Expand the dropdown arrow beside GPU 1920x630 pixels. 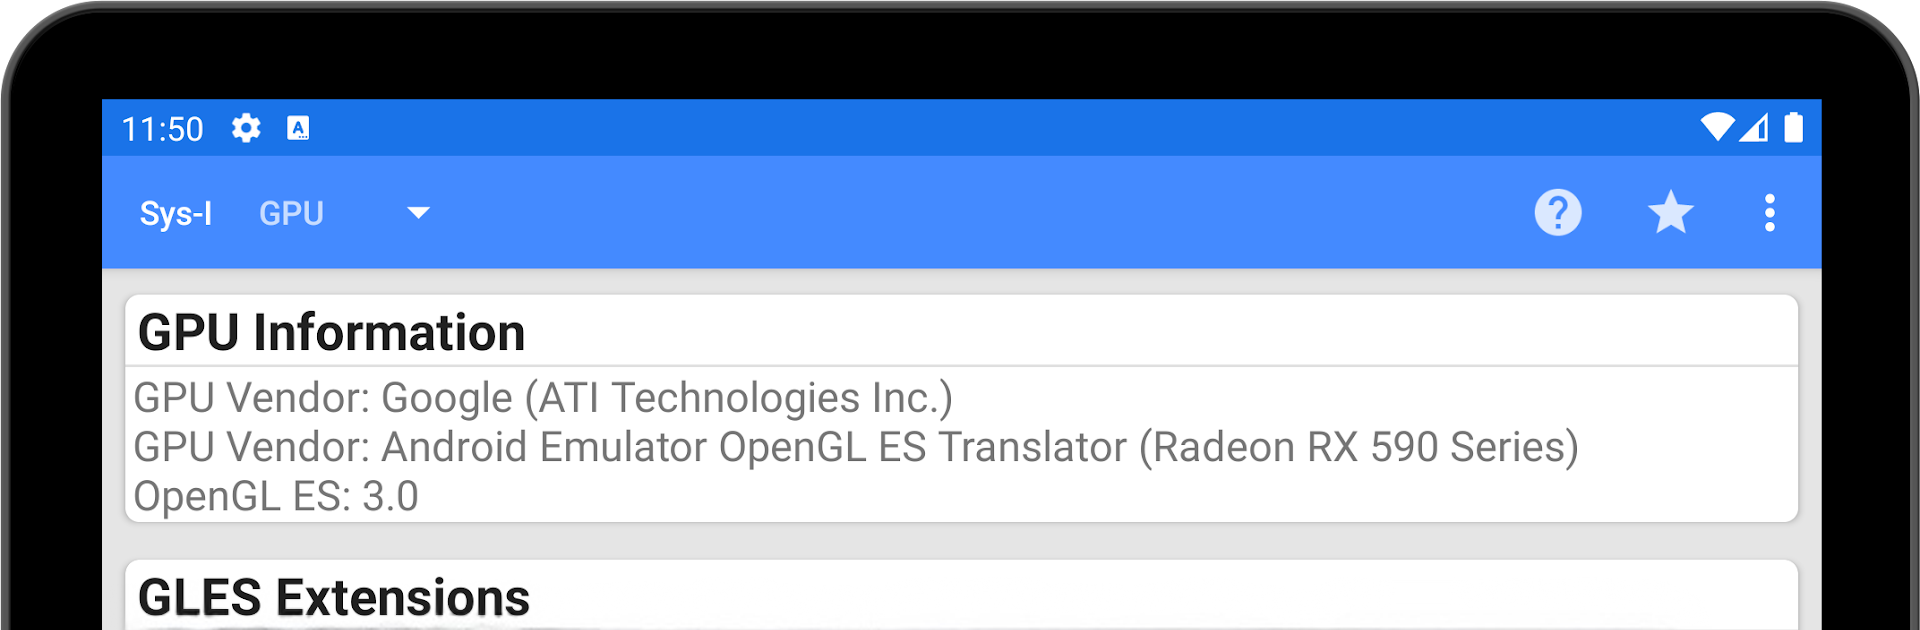point(418,213)
